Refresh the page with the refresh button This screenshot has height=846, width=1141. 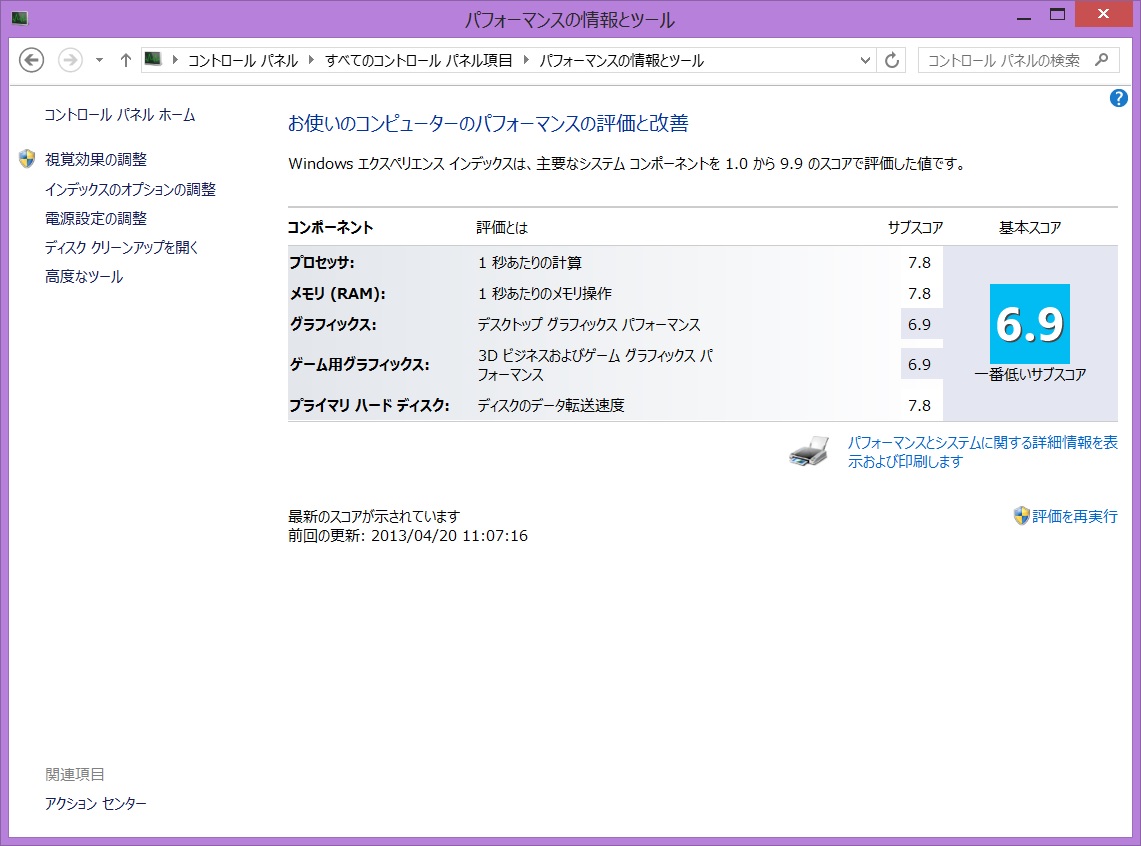(x=891, y=60)
